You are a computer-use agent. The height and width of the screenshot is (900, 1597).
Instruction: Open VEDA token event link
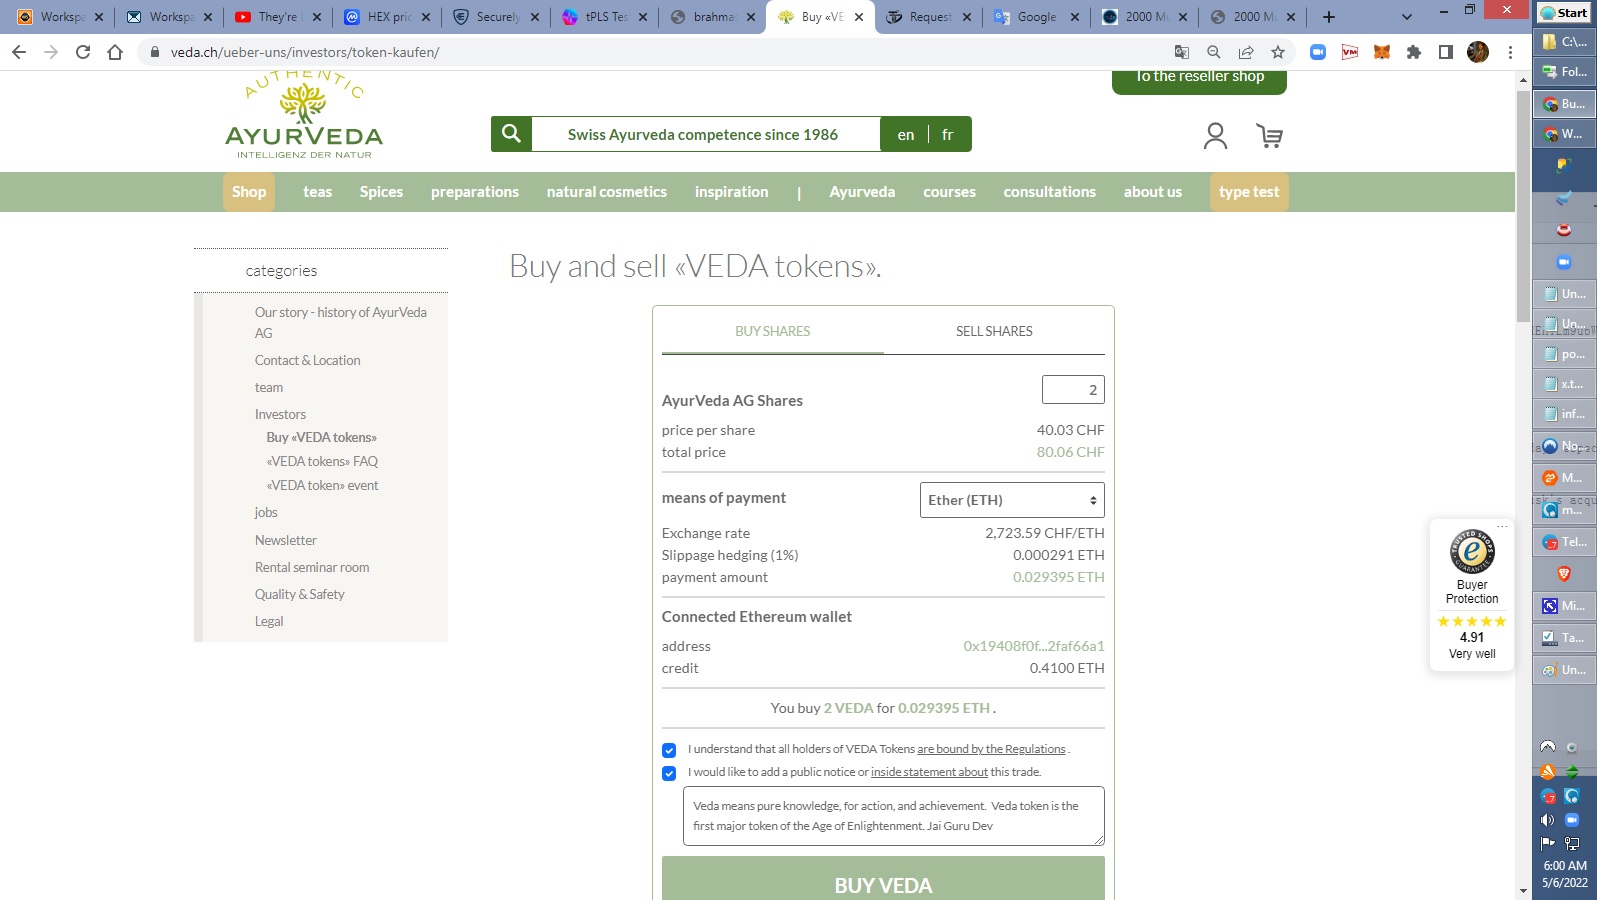coord(322,485)
